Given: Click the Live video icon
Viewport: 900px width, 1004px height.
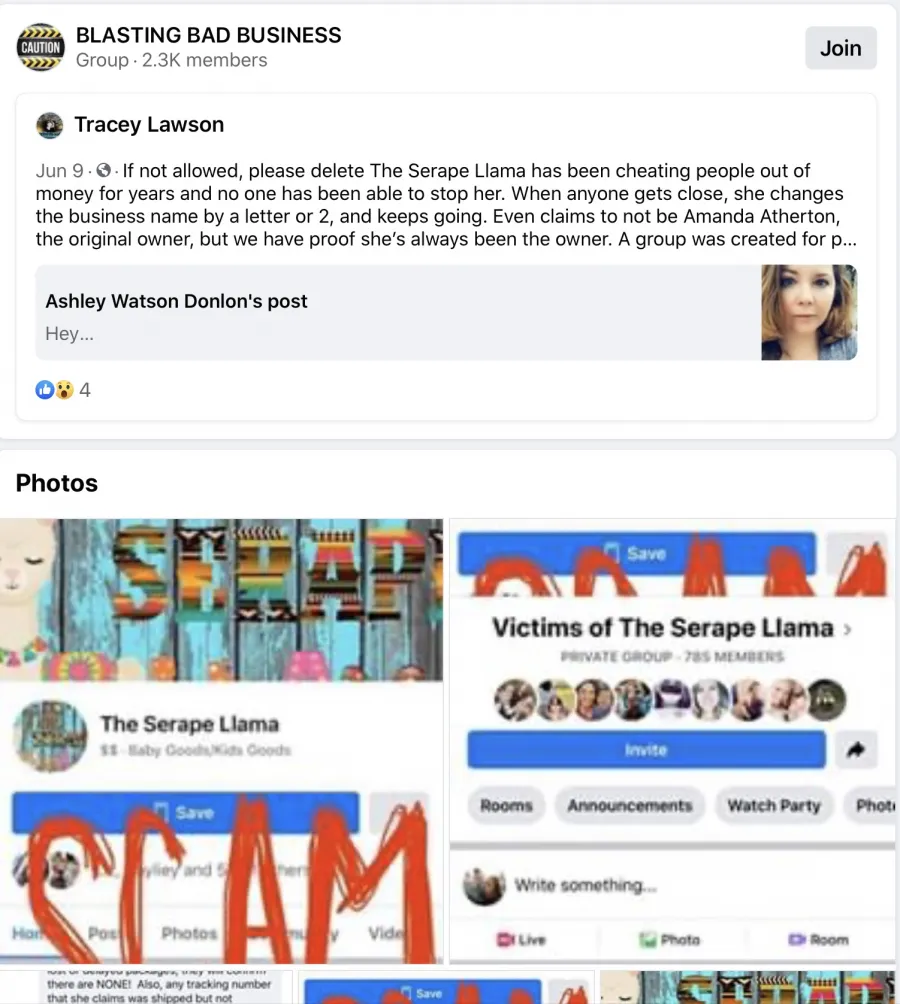Looking at the screenshot, I should point(505,939).
